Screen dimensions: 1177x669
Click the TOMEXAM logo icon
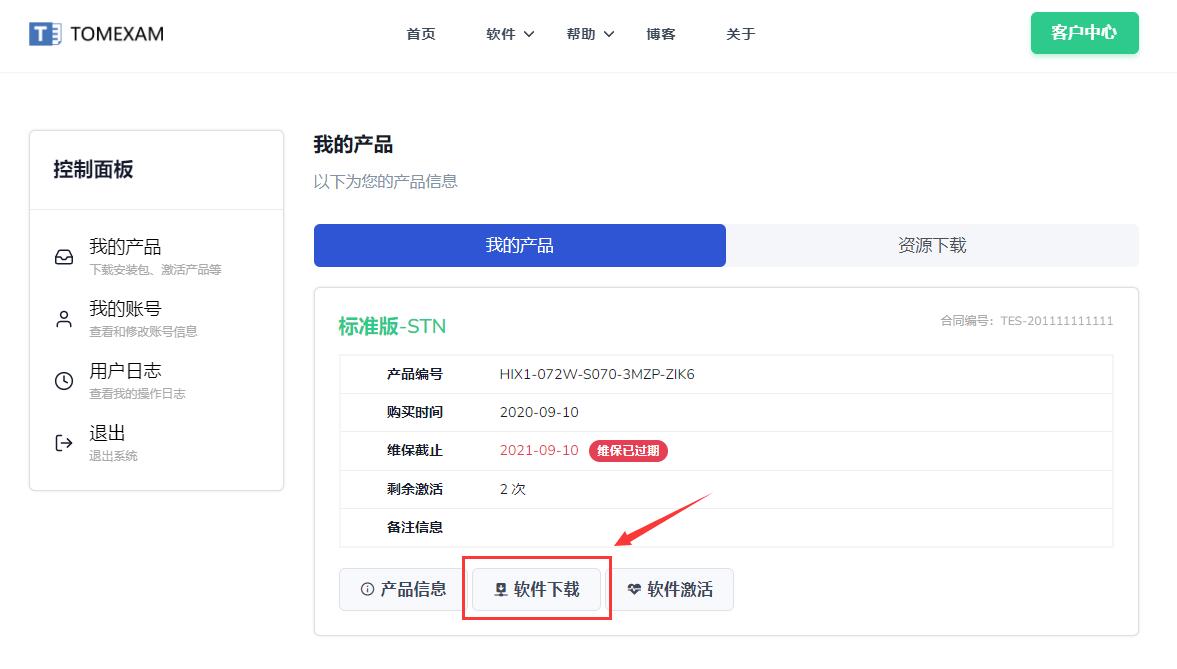[45, 34]
